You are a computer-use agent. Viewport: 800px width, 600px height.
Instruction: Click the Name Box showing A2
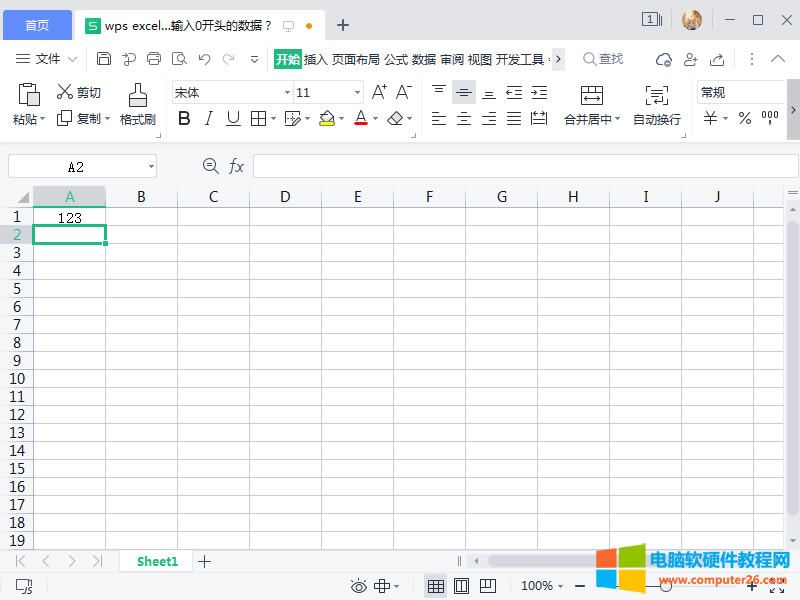click(75, 166)
